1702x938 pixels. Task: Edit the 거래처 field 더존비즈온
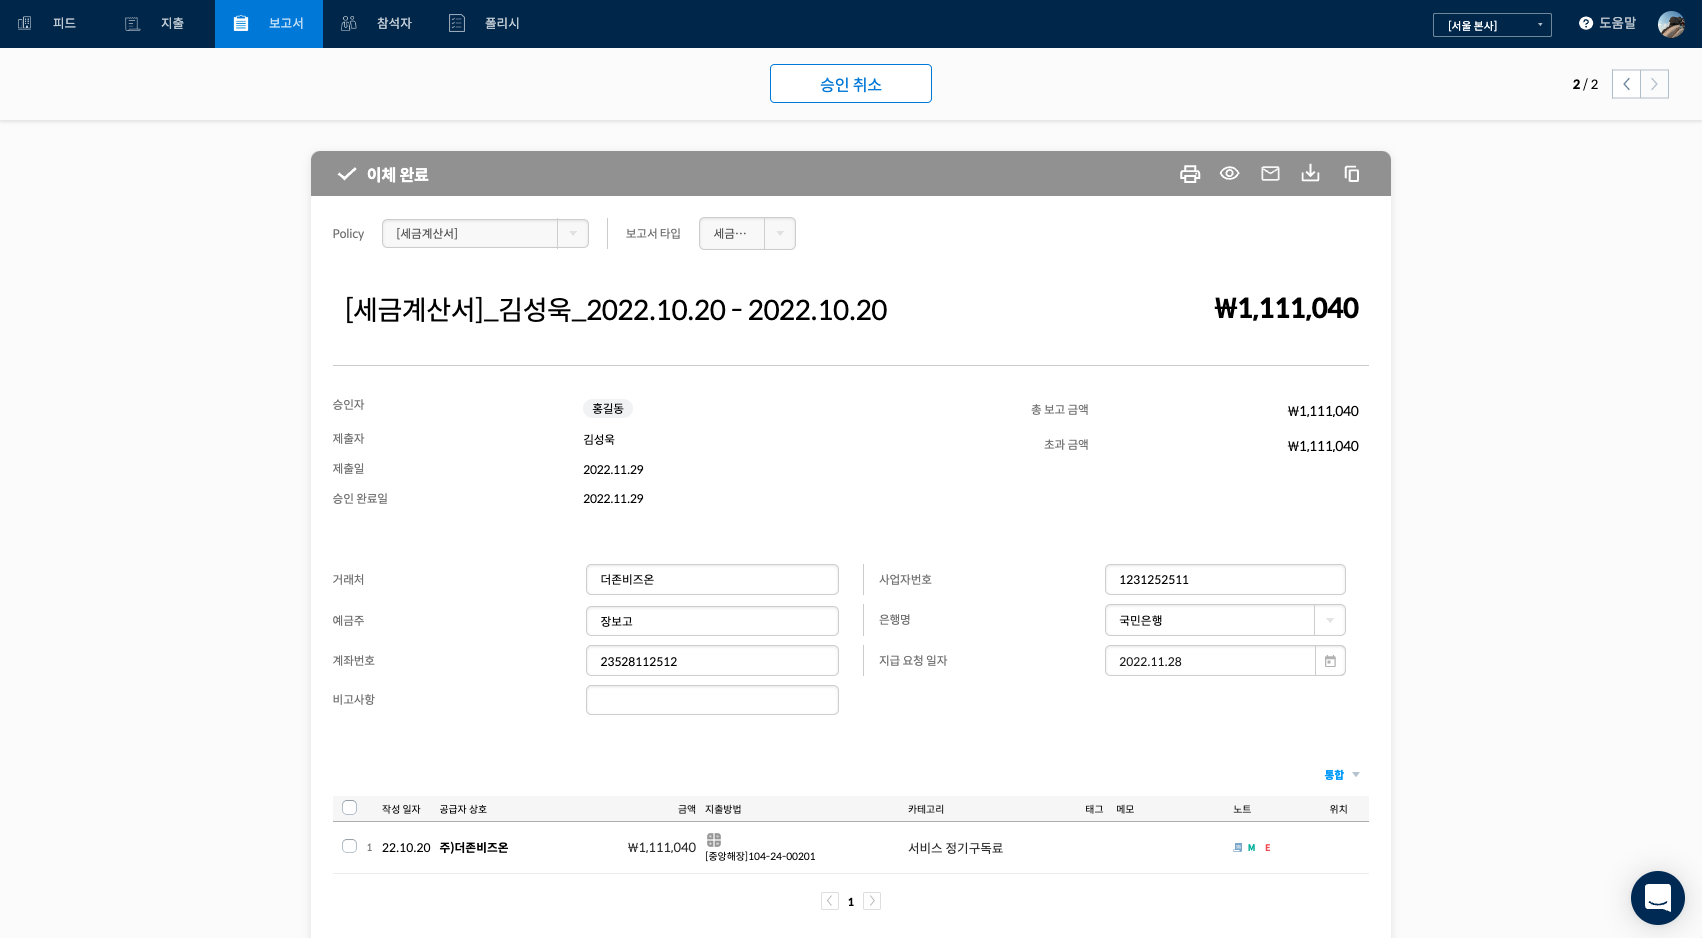pyautogui.click(x=712, y=580)
